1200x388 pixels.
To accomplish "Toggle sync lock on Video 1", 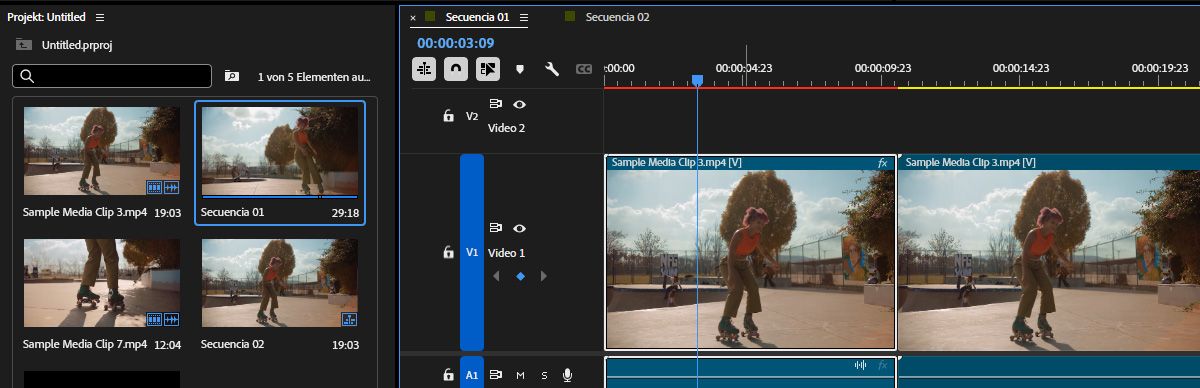I will click(495, 228).
